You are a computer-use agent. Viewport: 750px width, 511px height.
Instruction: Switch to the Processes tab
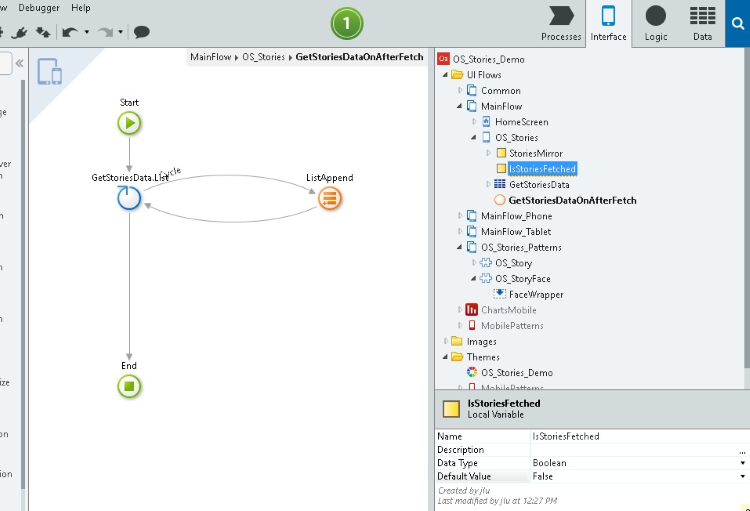point(561,24)
